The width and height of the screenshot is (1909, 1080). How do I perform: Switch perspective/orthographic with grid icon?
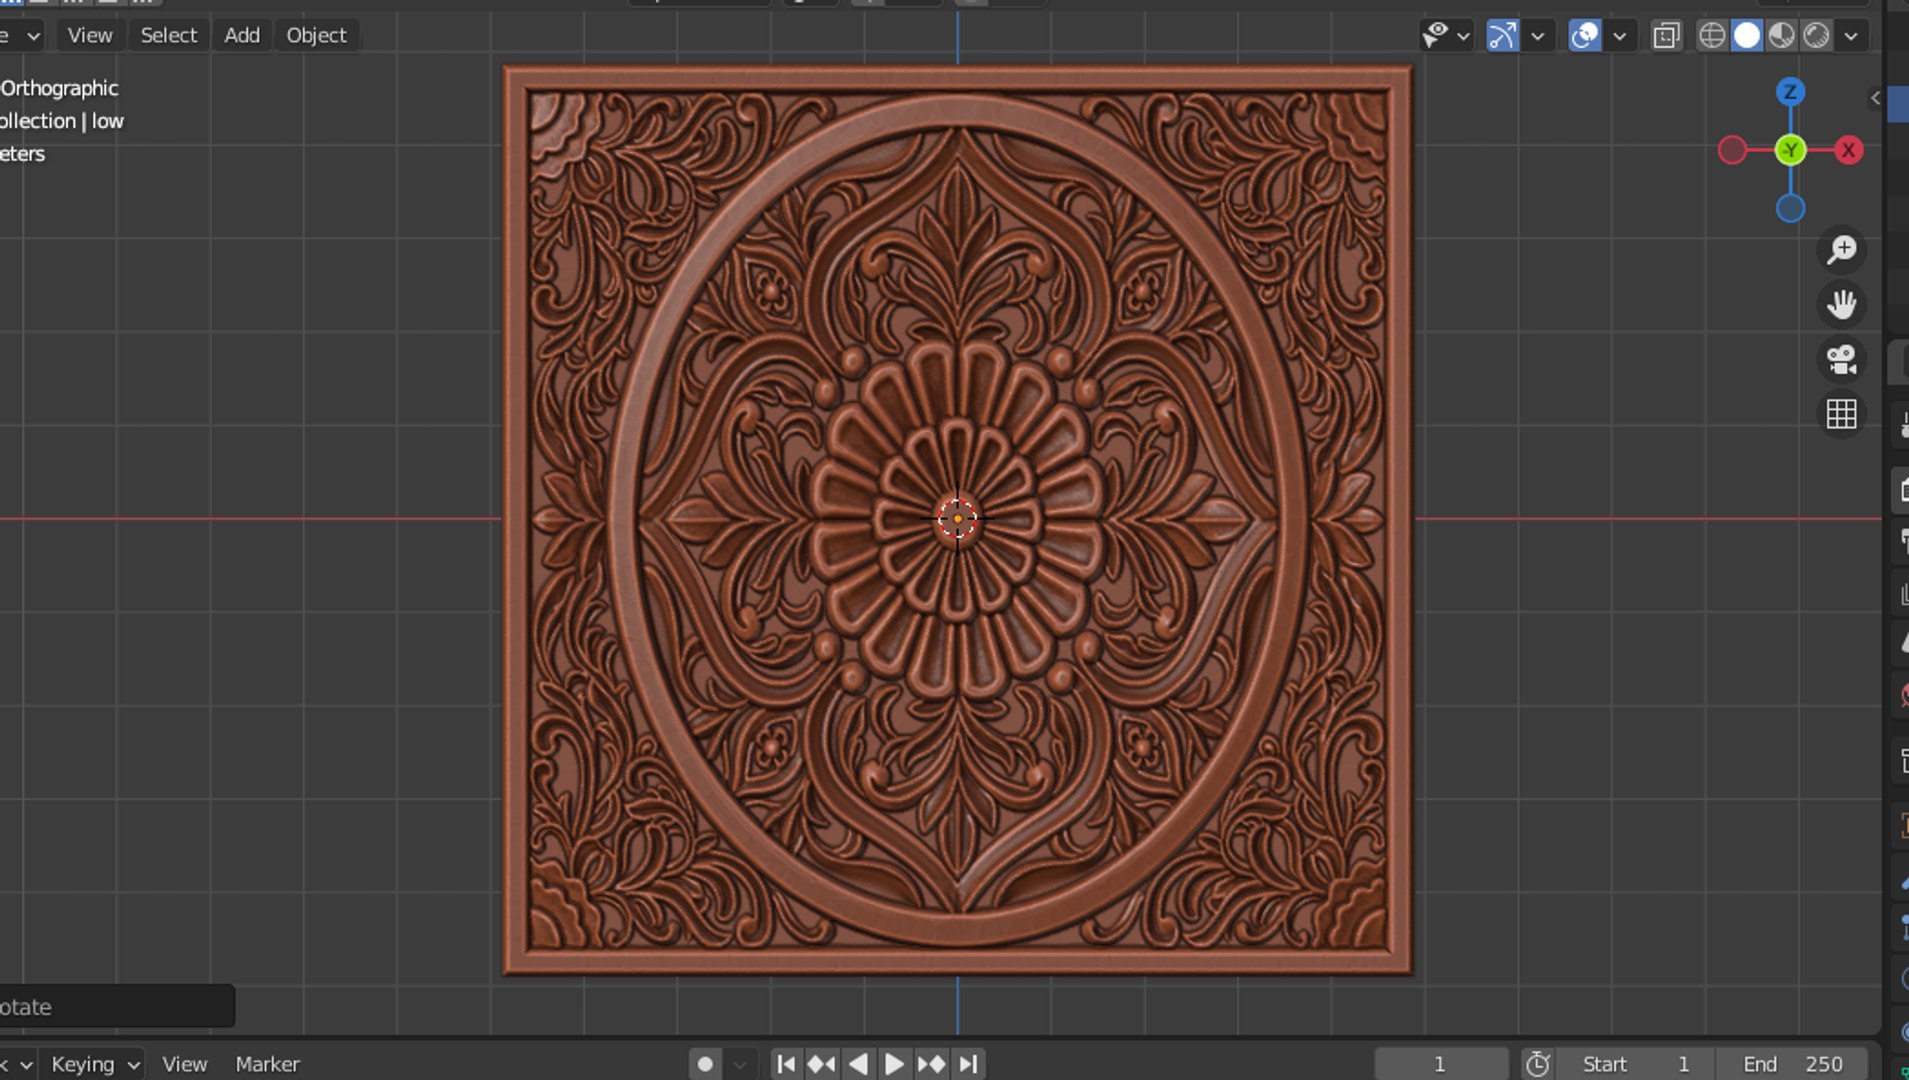(x=1841, y=414)
